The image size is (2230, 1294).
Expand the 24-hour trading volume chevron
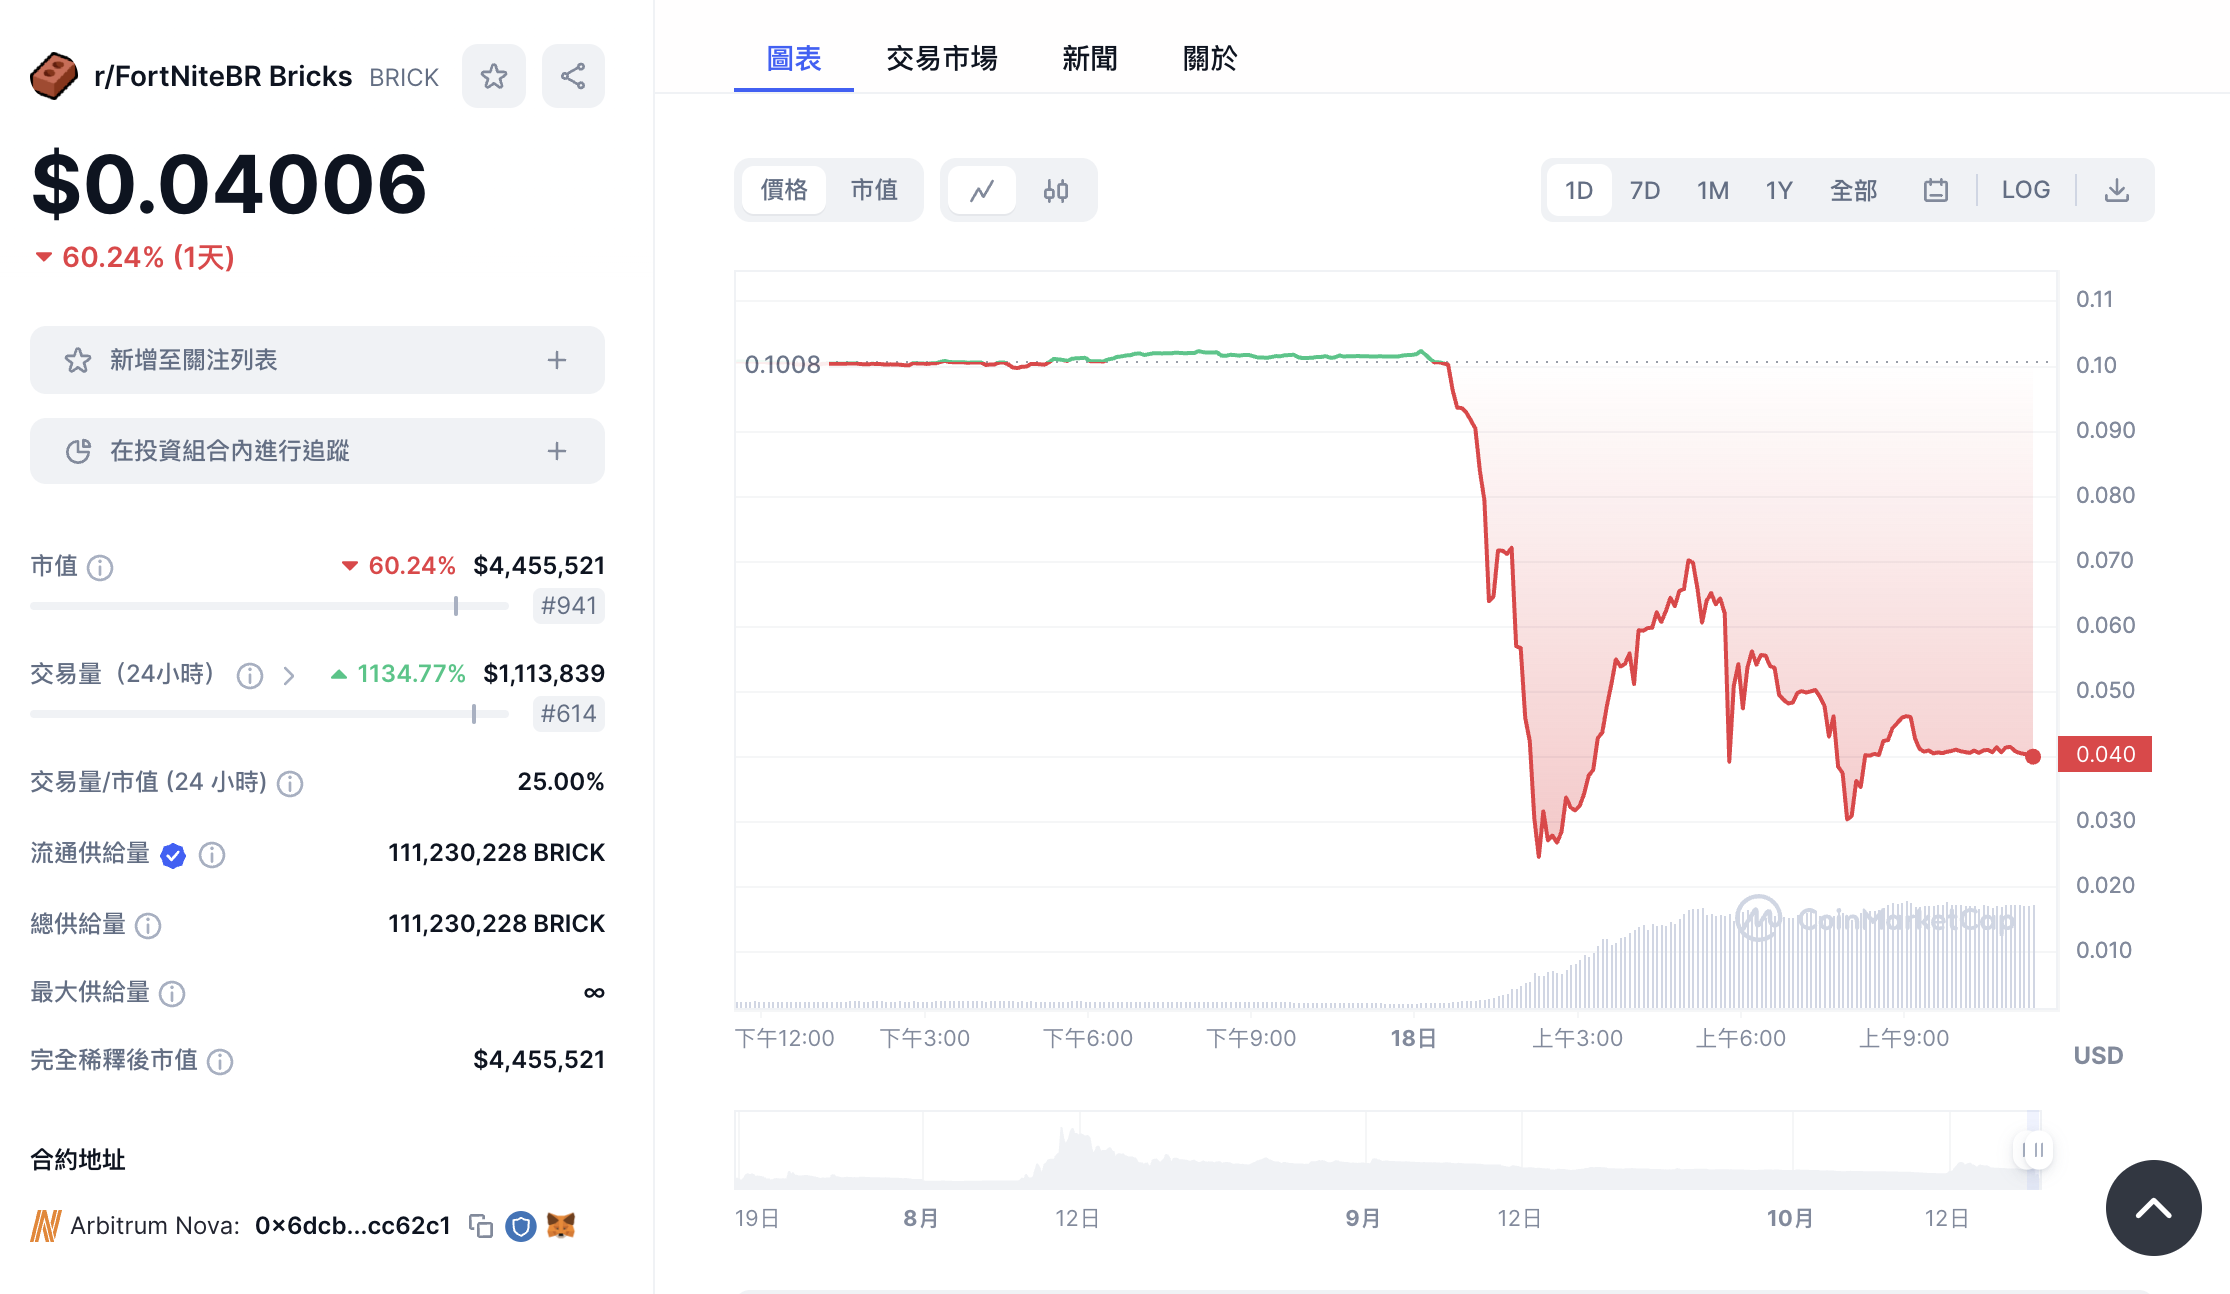point(289,676)
